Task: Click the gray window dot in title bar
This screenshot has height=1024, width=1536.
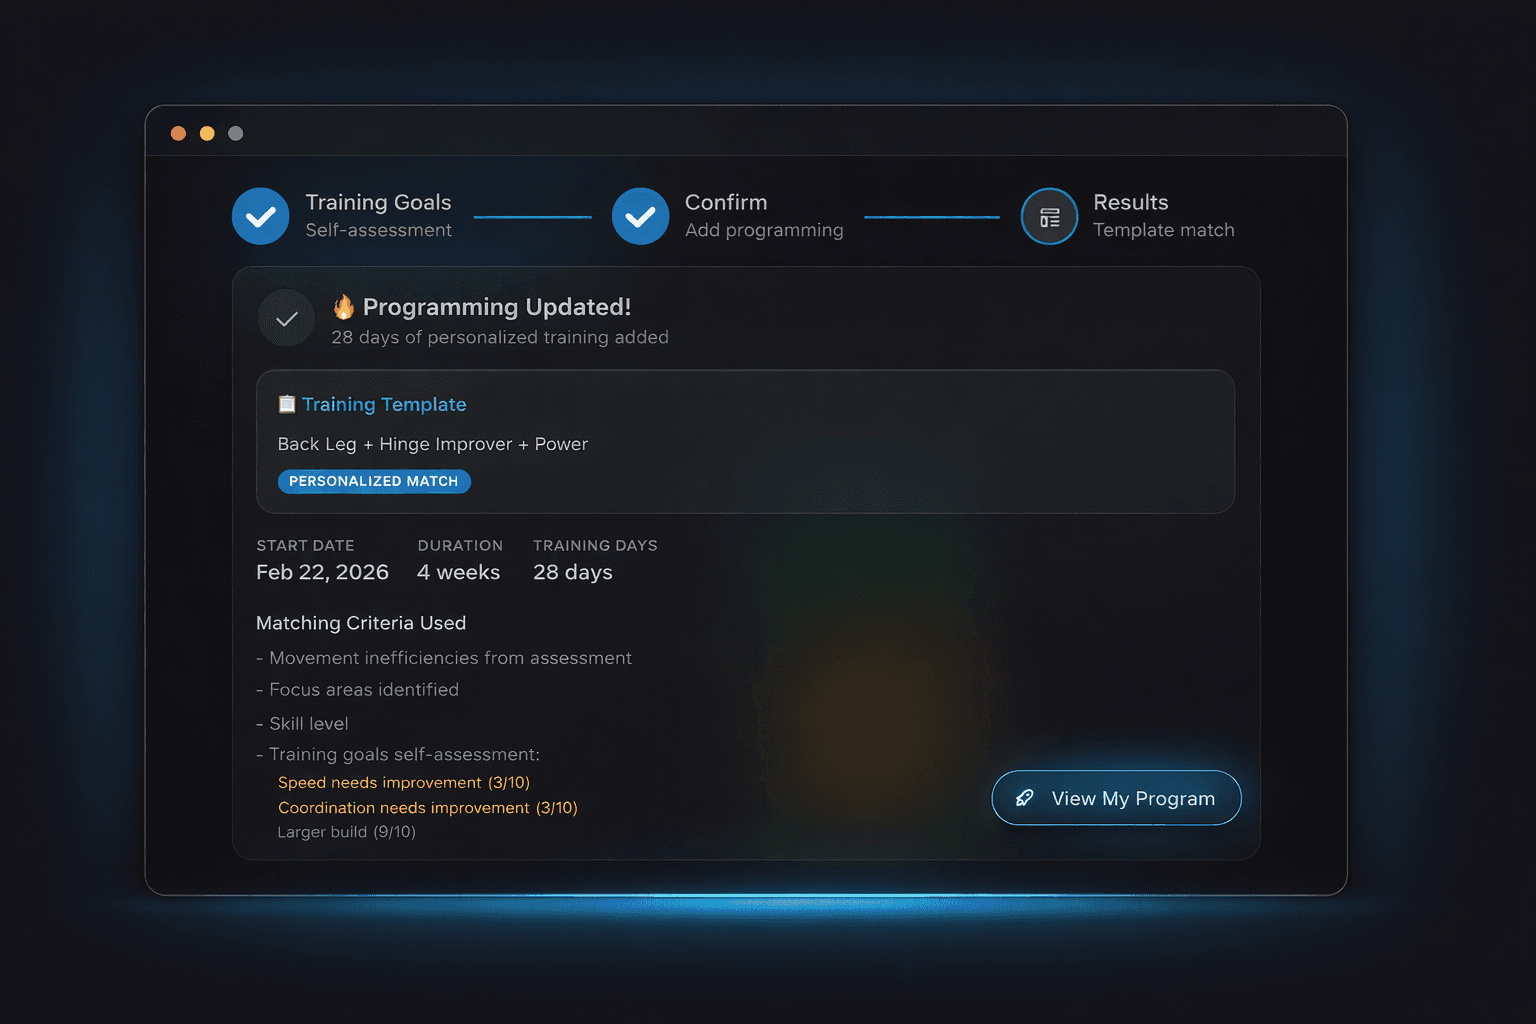Action: (x=236, y=133)
